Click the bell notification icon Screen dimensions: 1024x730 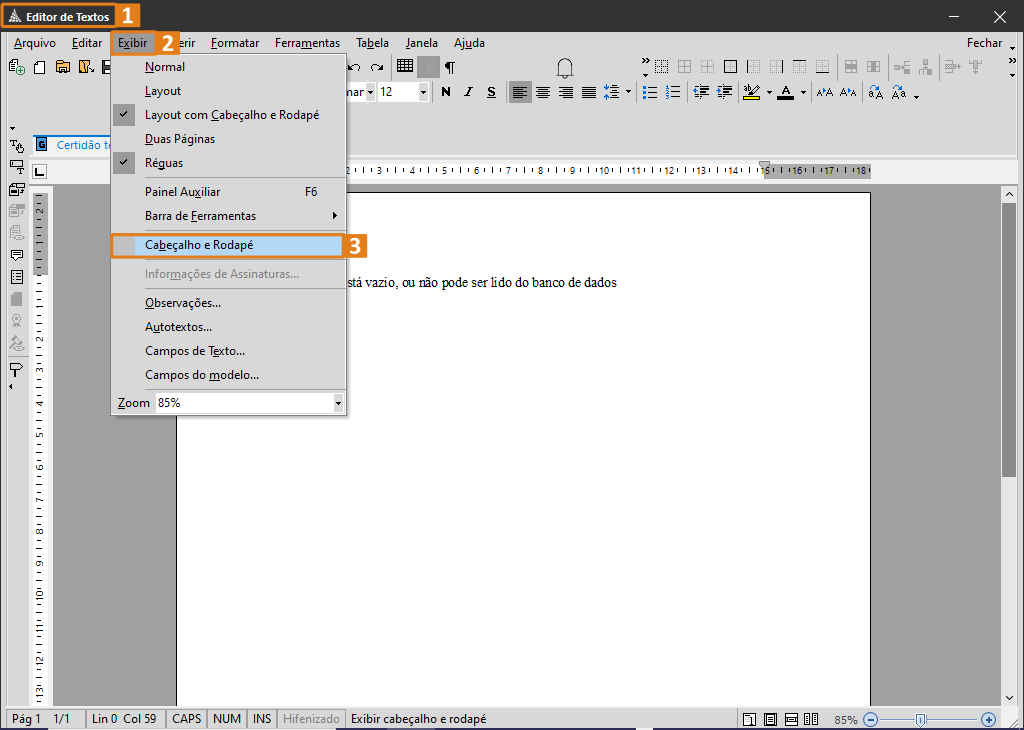[565, 68]
